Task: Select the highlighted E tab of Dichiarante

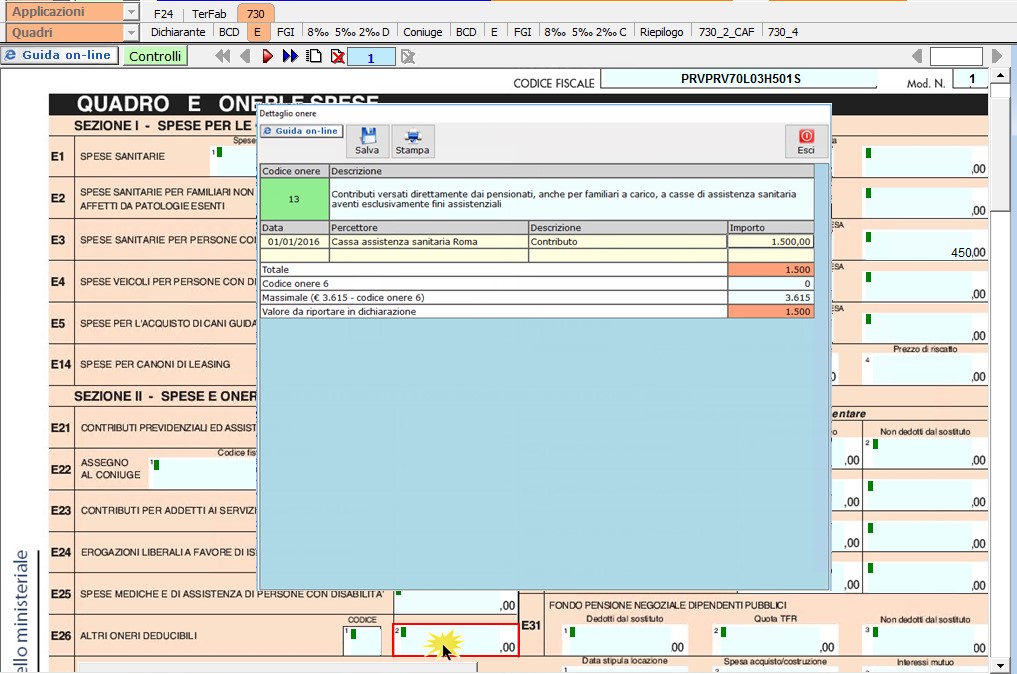Action: [x=257, y=32]
